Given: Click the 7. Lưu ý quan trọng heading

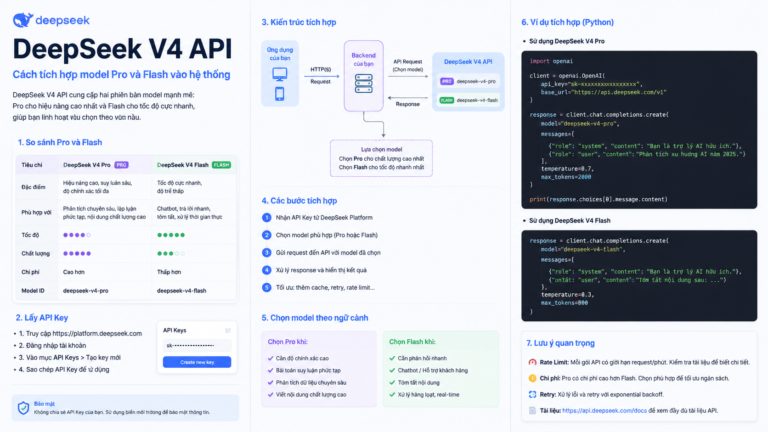Looking at the screenshot, I should click(561, 343).
